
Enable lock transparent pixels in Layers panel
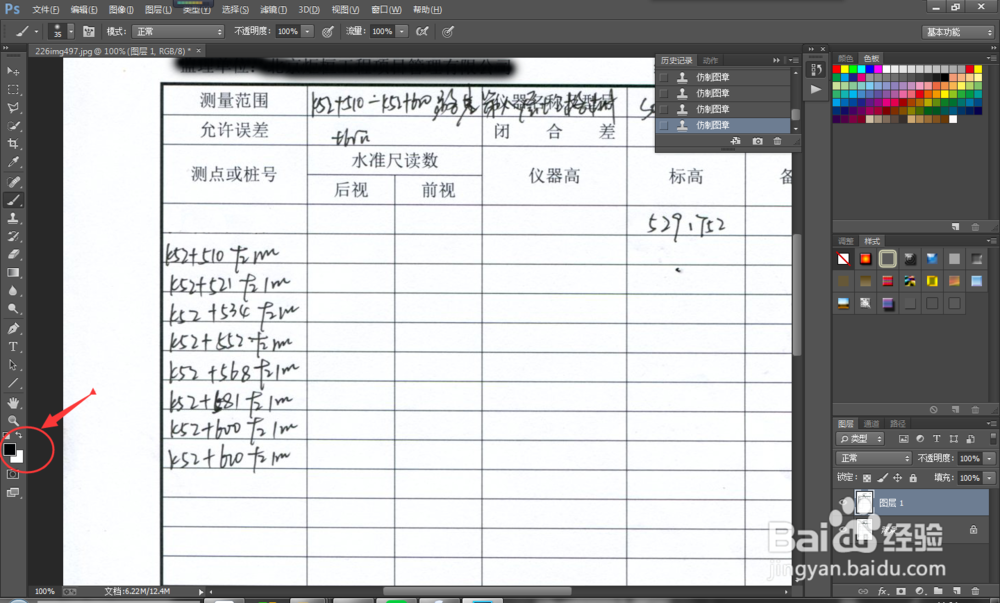click(866, 478)
